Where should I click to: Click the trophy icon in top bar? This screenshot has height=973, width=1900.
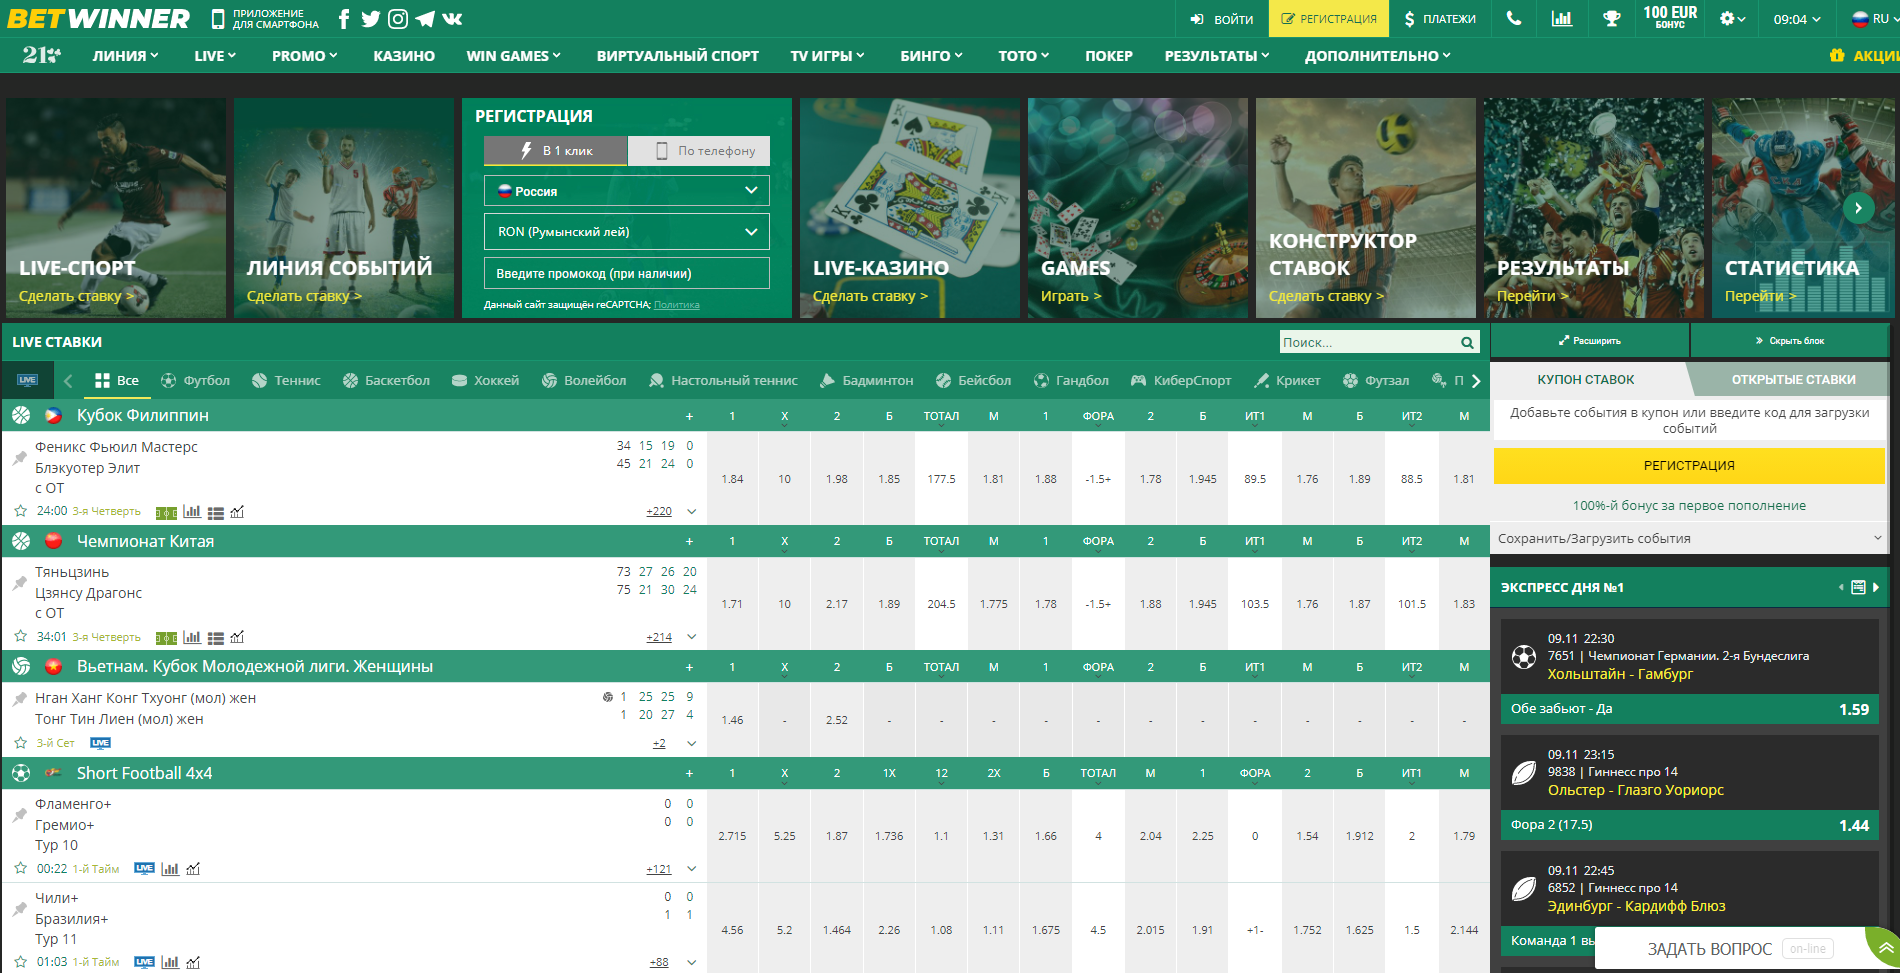tap(1611, 19)
